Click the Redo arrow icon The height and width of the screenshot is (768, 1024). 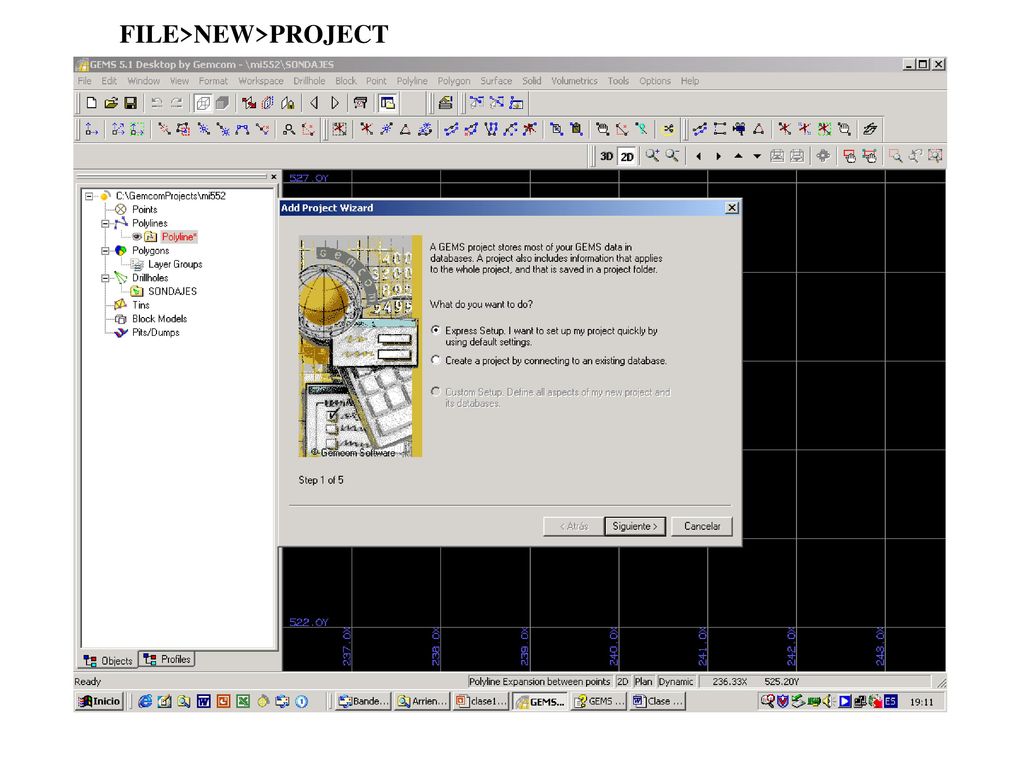pyautogui.click(x=176, y=103)
